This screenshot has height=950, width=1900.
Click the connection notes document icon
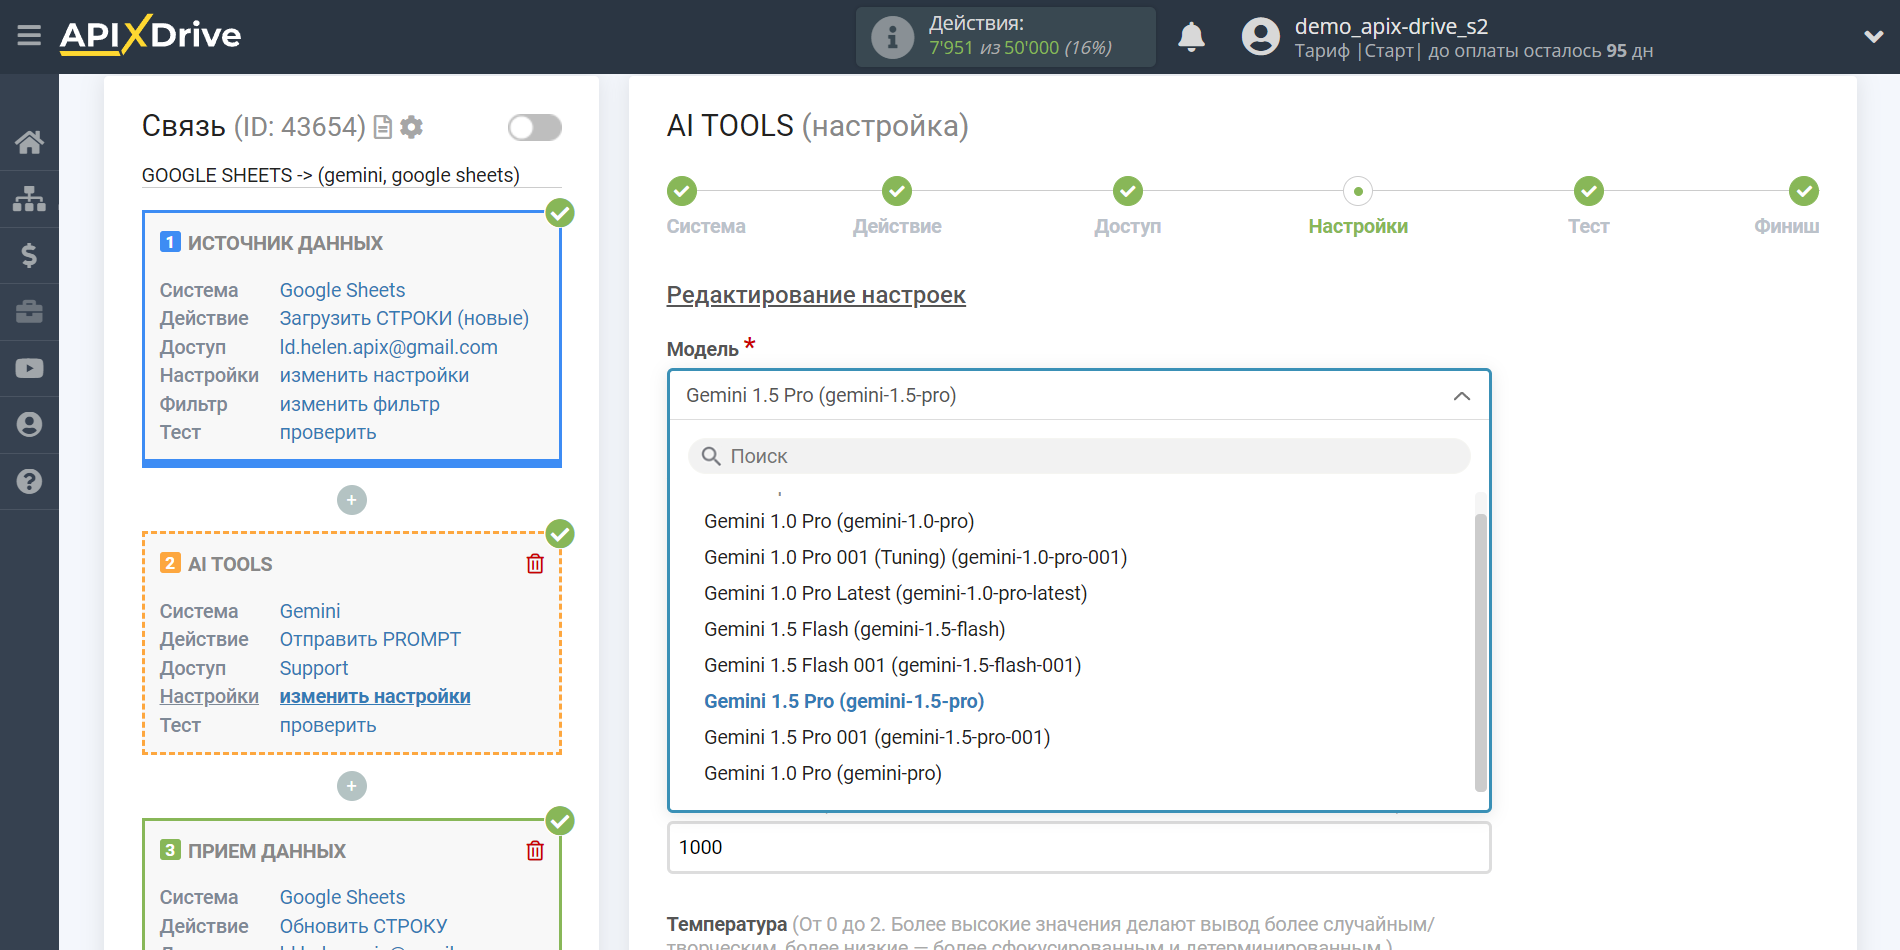tap(382, 127)
